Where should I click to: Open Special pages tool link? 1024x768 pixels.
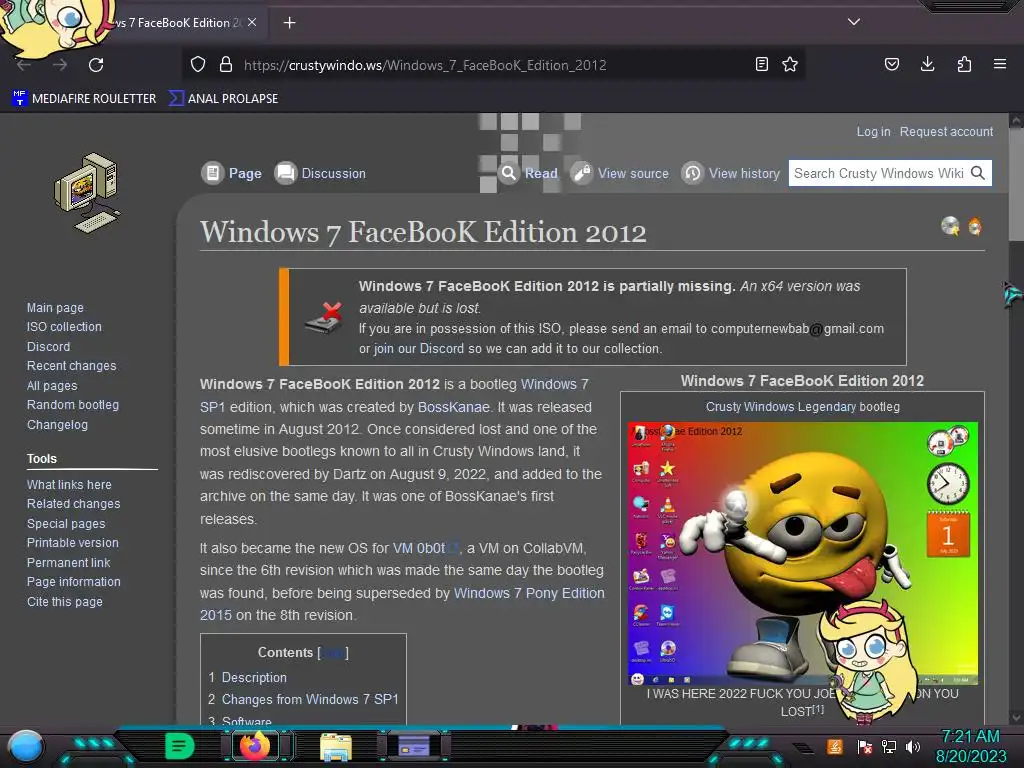(x=65, y=524)
